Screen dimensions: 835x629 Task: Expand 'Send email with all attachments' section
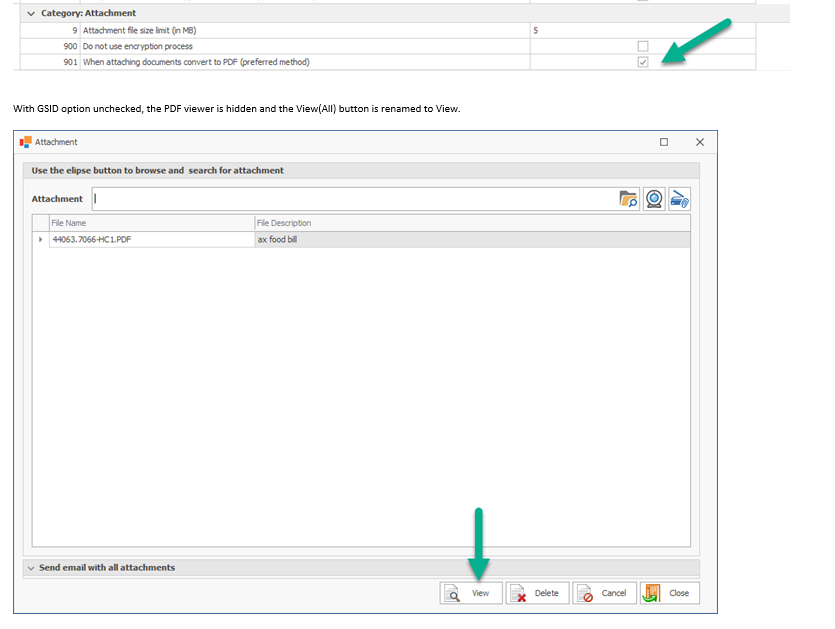[x=31, y=567]
